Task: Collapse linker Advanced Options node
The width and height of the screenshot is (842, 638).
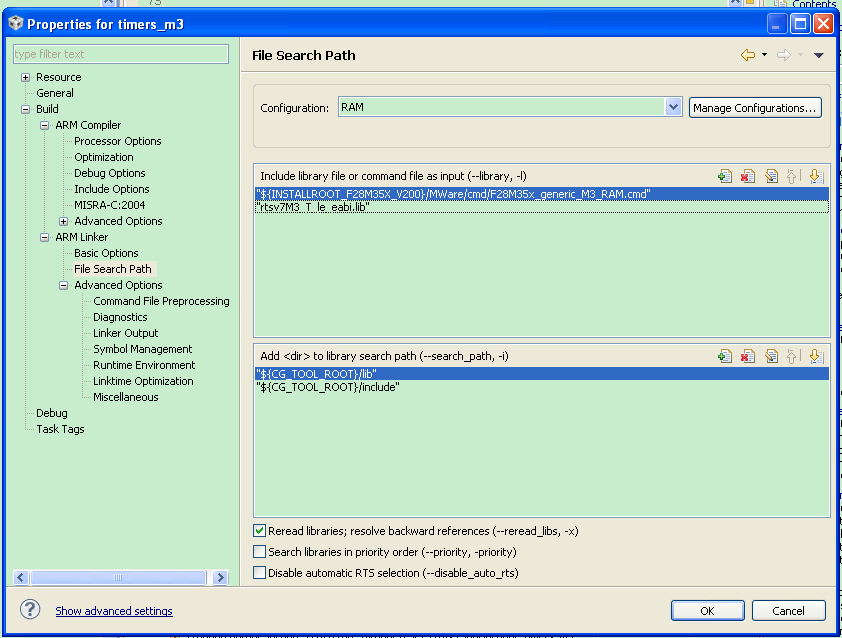Action: (x=63, y=285)
